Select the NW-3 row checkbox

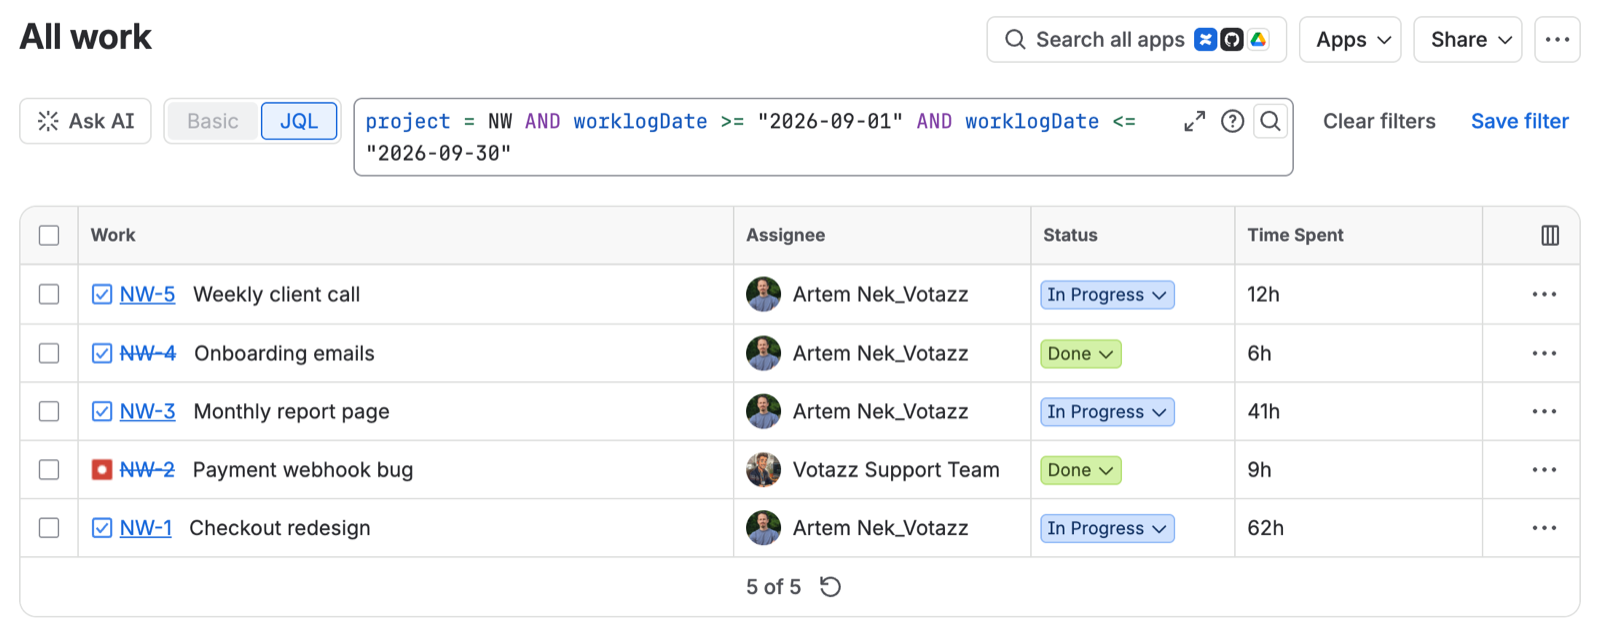[49, 411]
